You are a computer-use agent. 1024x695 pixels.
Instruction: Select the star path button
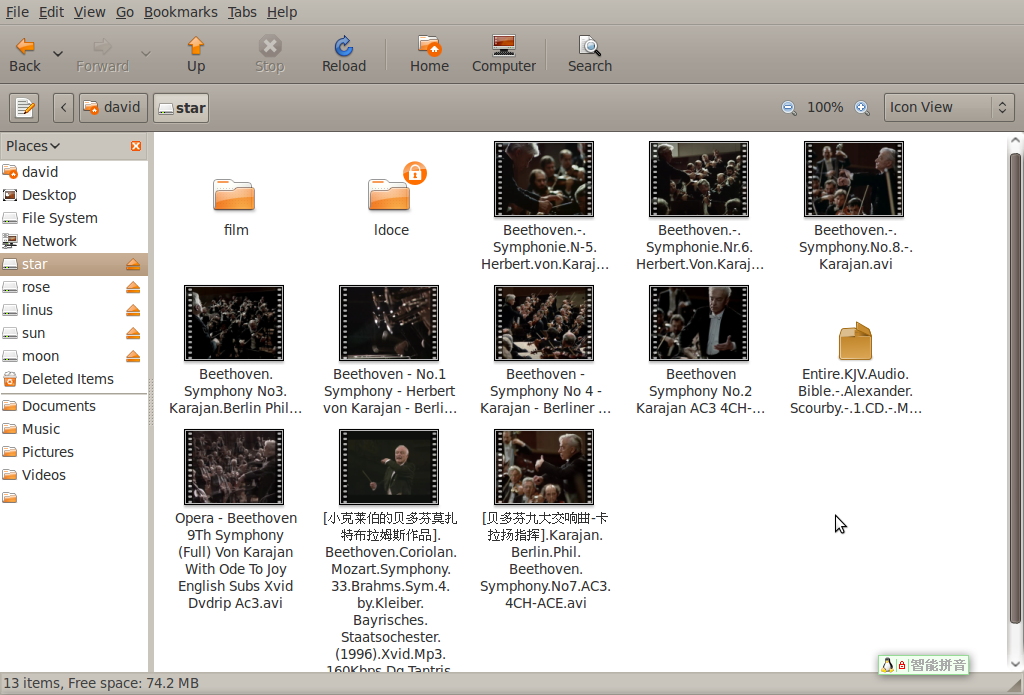tap(182, 108)
